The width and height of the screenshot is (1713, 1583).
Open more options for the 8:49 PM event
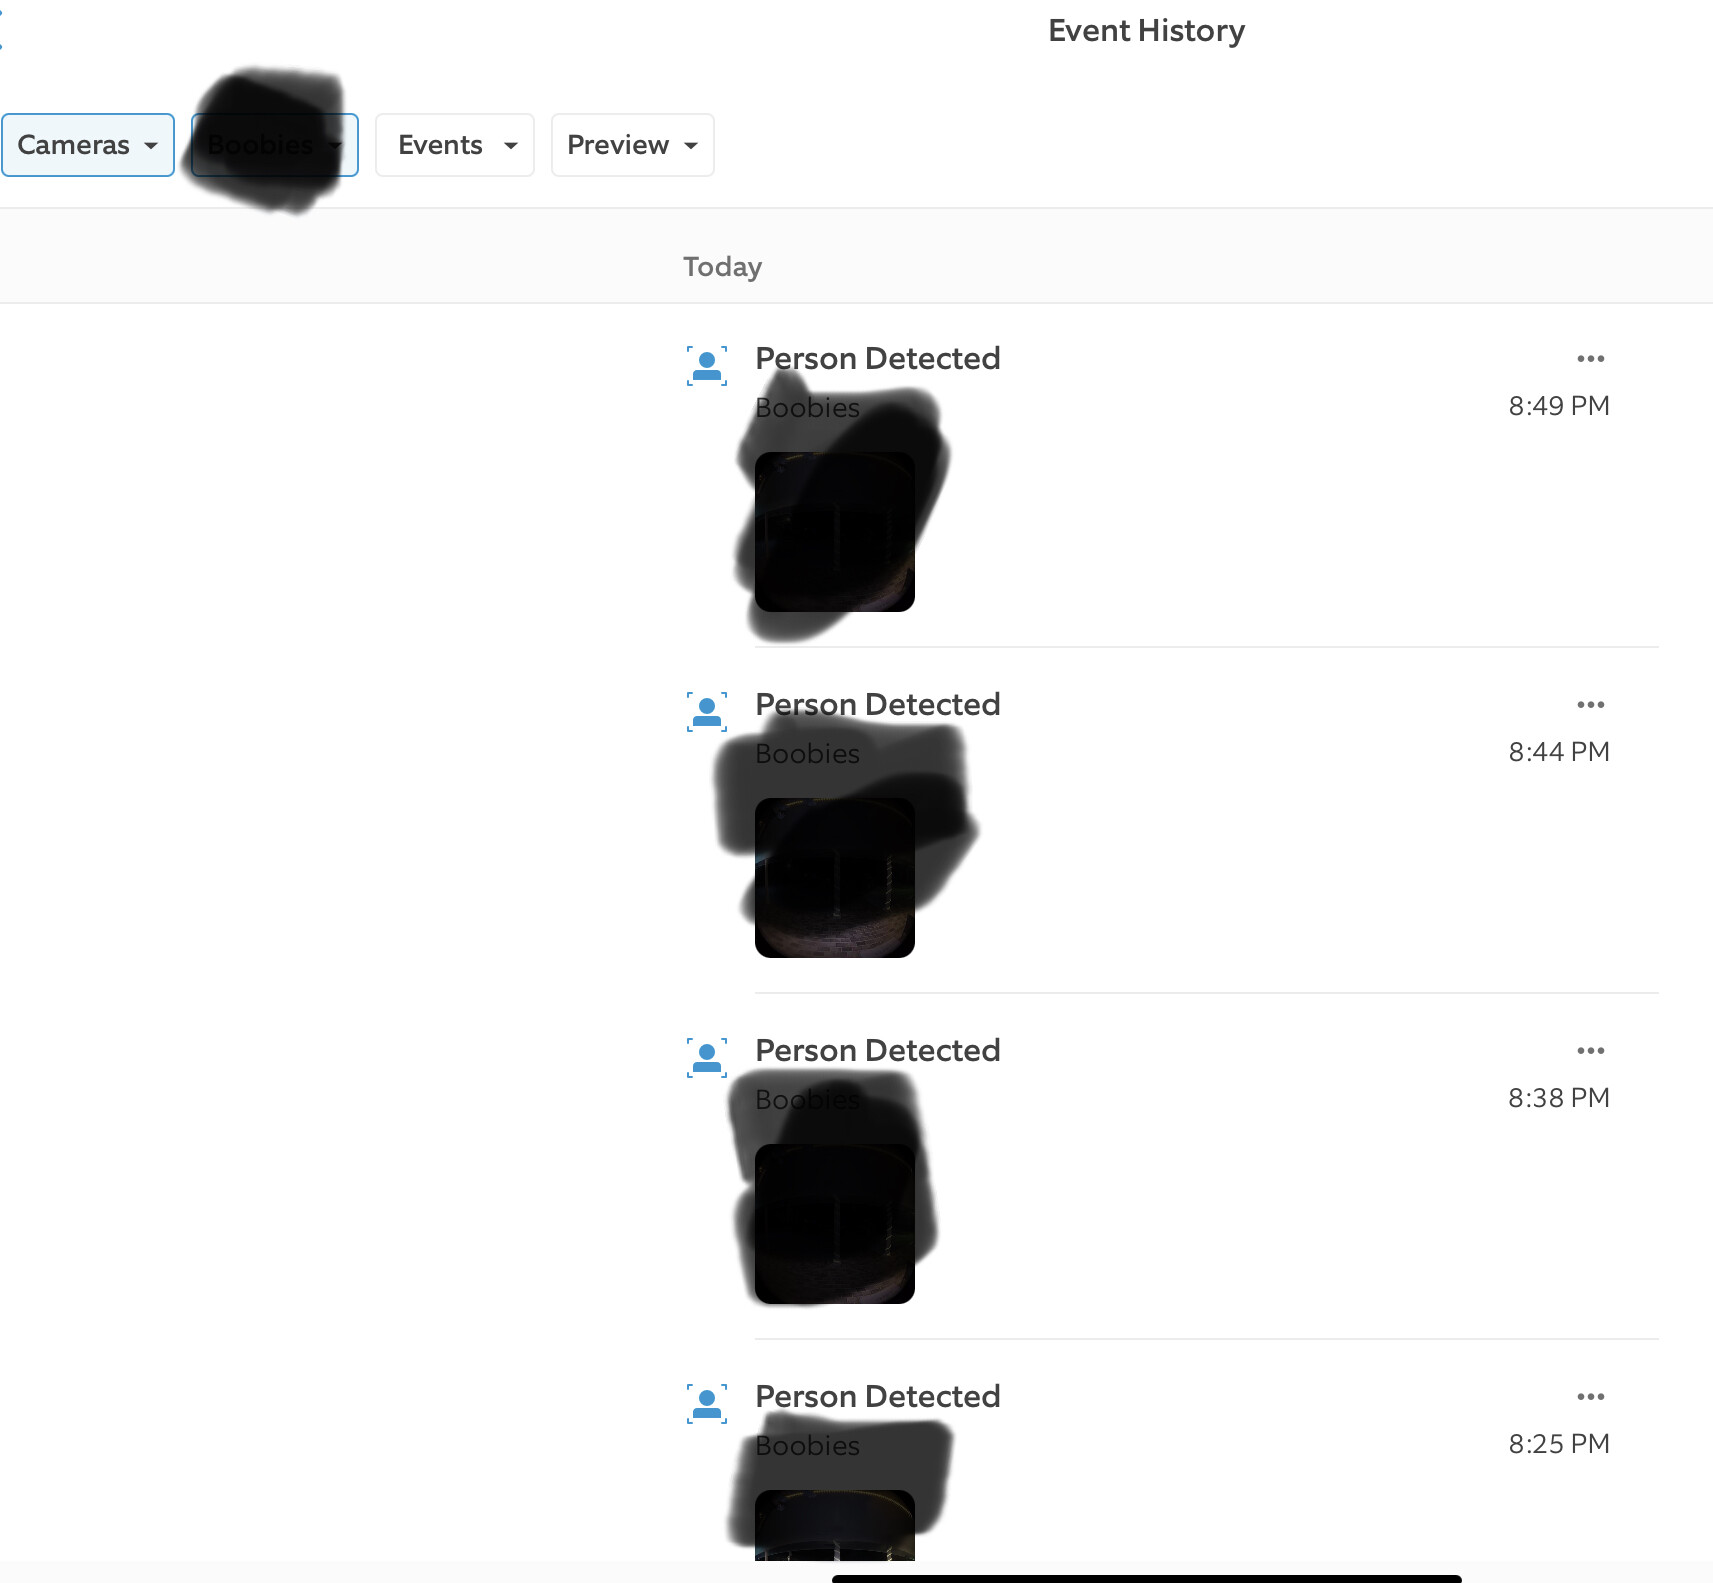coord(1590,359)
